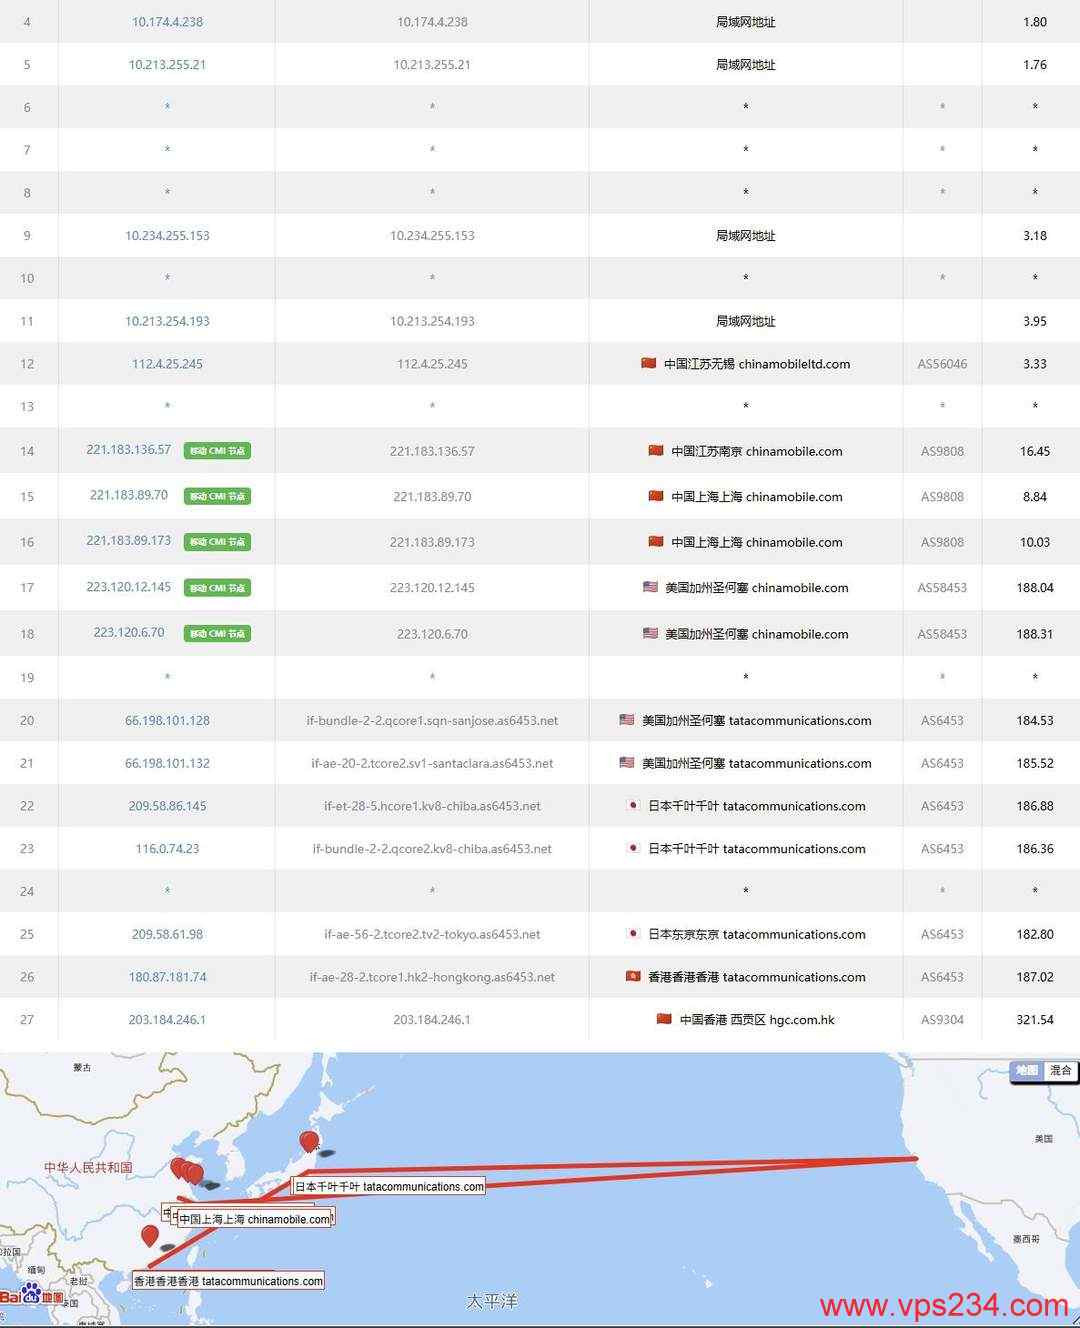Click location text 中国江苏无锡 chinamobileltd.com
Viewport: 1080px width, 1328px height.
point(757,364)
